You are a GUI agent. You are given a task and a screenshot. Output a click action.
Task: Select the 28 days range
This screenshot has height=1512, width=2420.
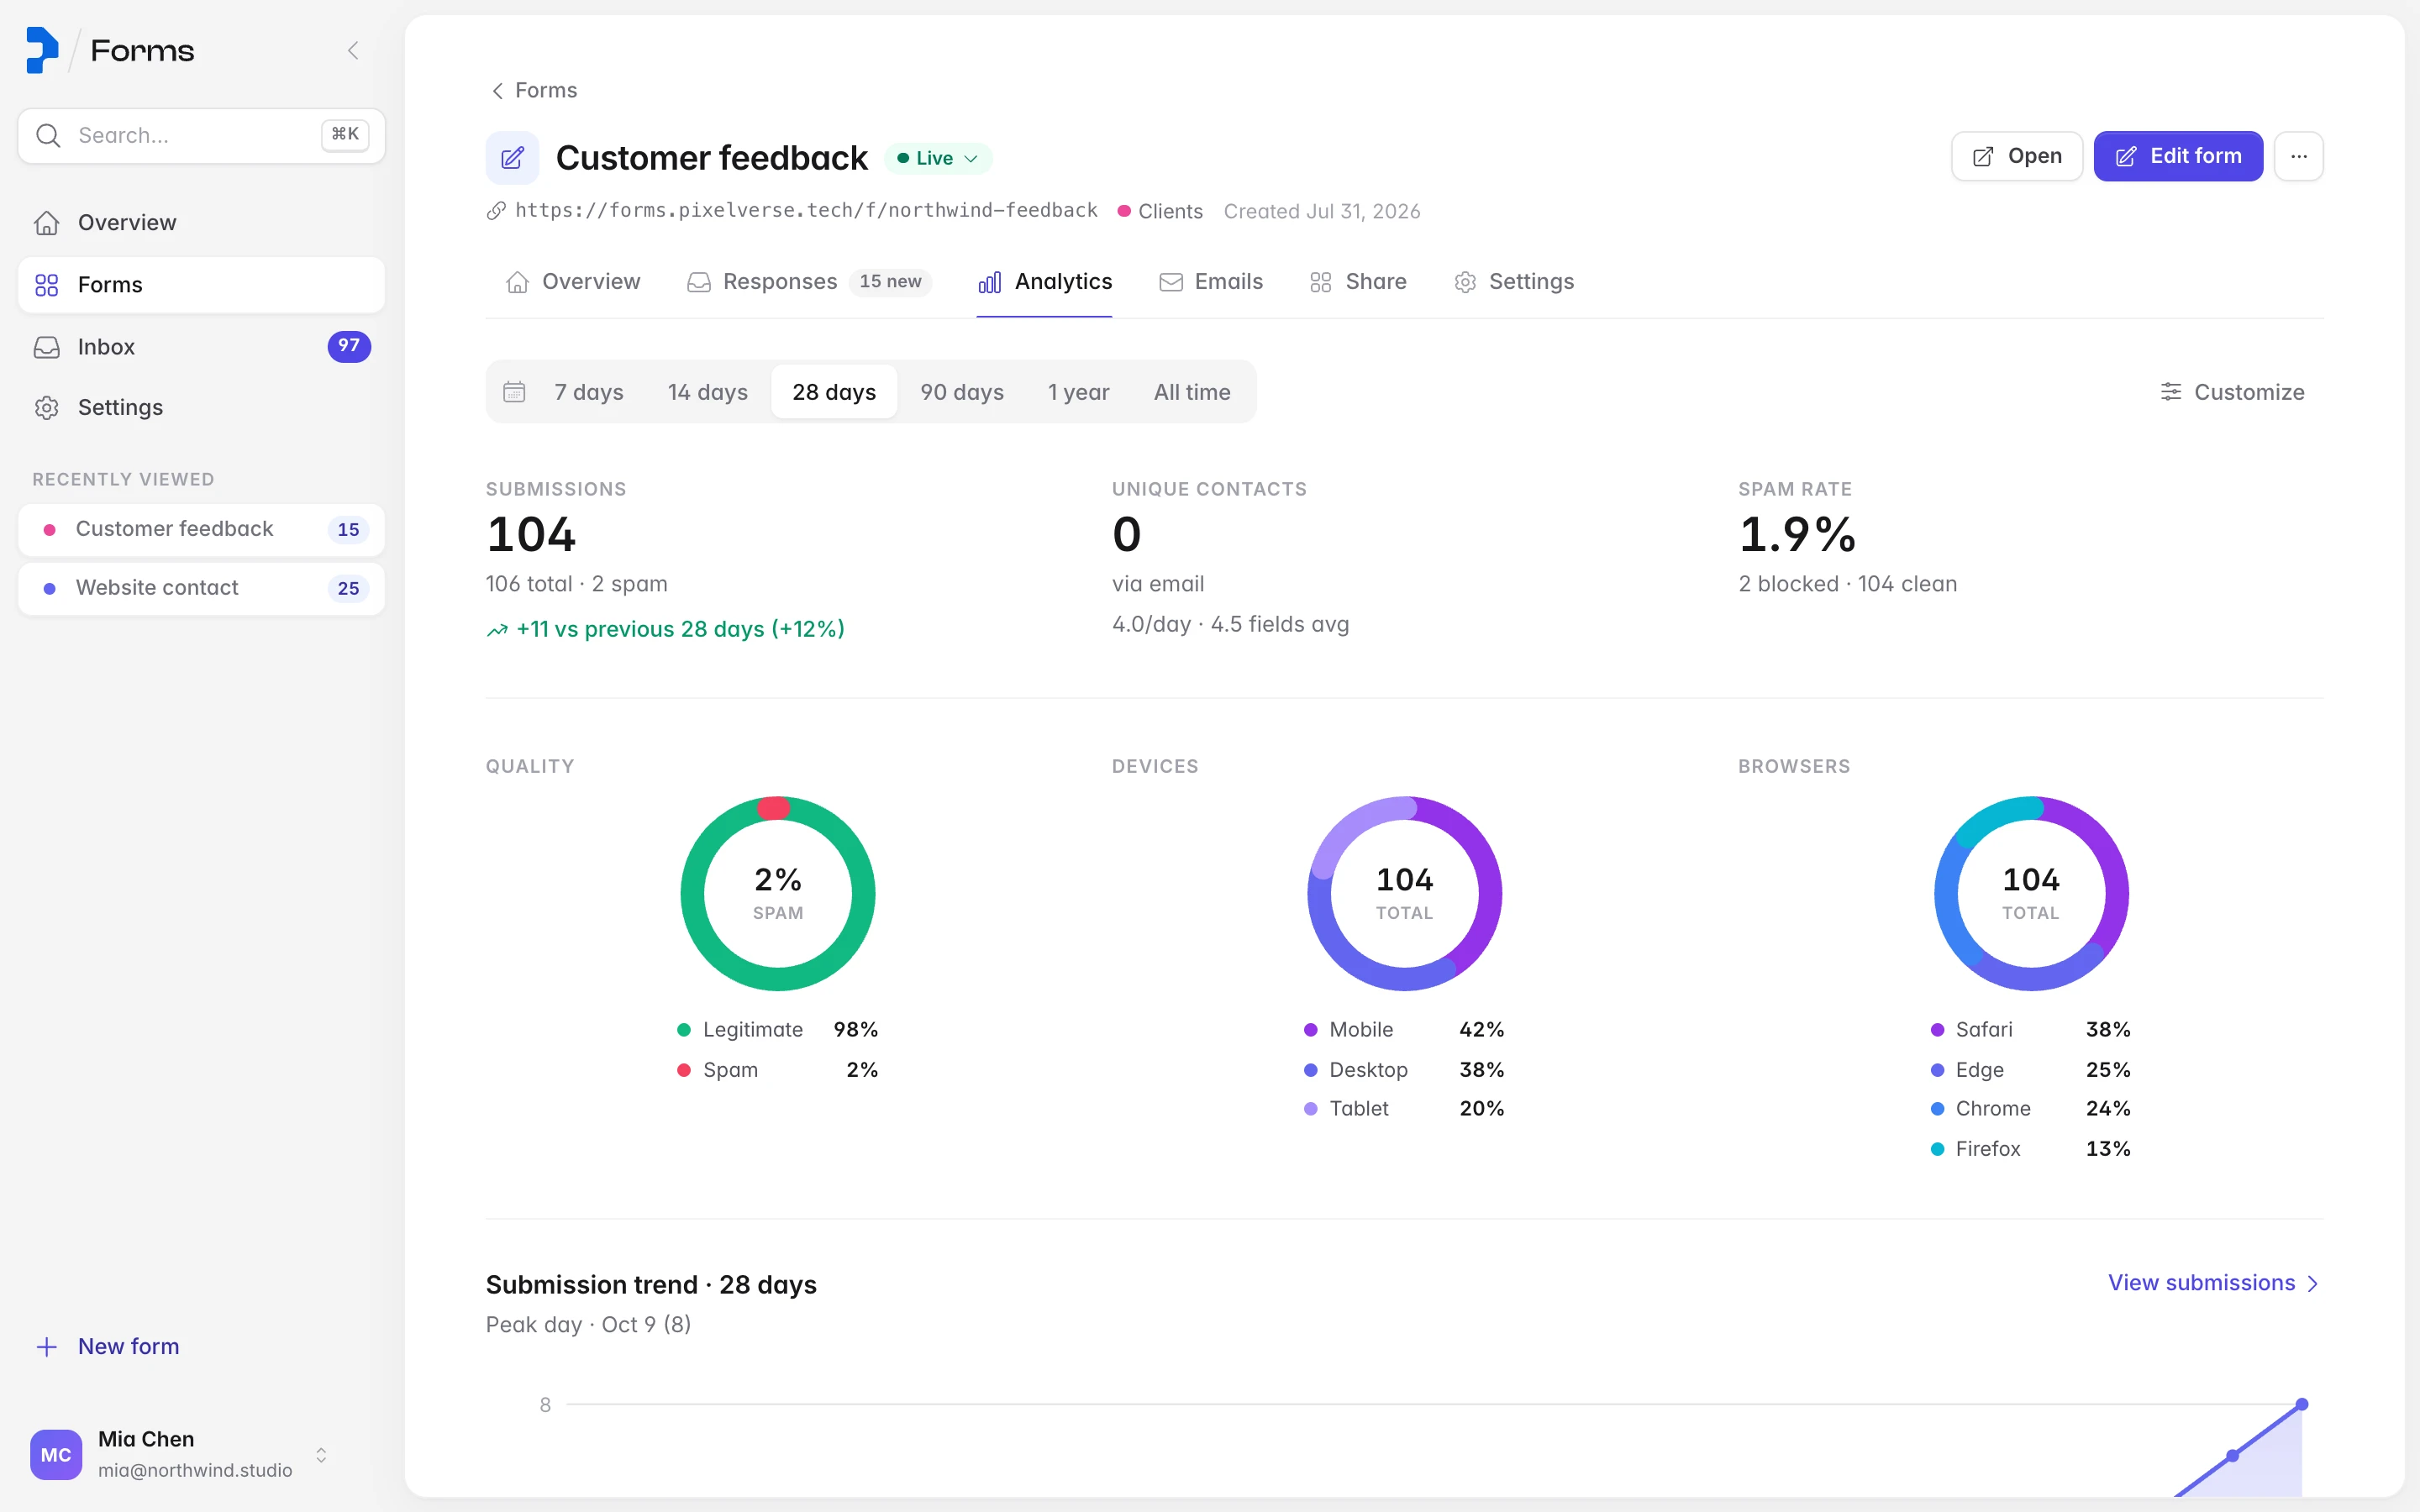click(834, 392)
